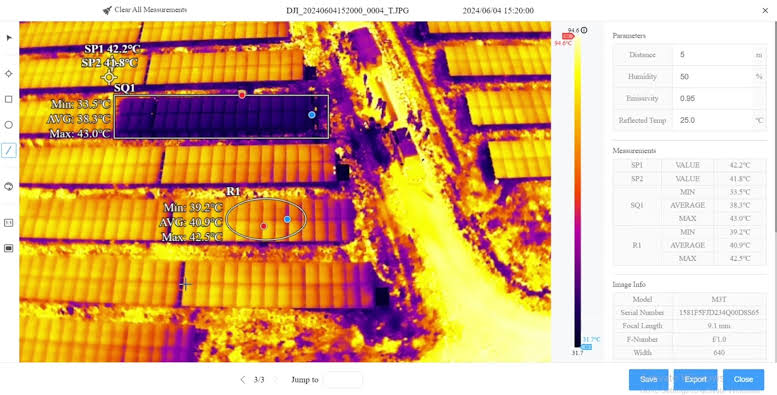The width and height of the screenshot is (777, 395).
Task: Click the 40.9°C R1 AVERAGE value
Action: pos(740,245)
